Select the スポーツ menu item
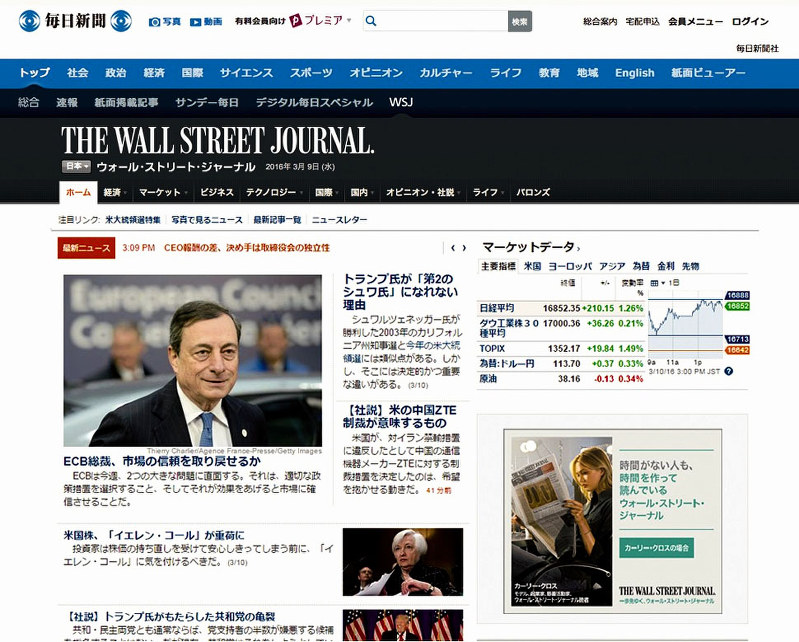Image resolution: width=799 pixels, height=642 pixels. point(311,73)
